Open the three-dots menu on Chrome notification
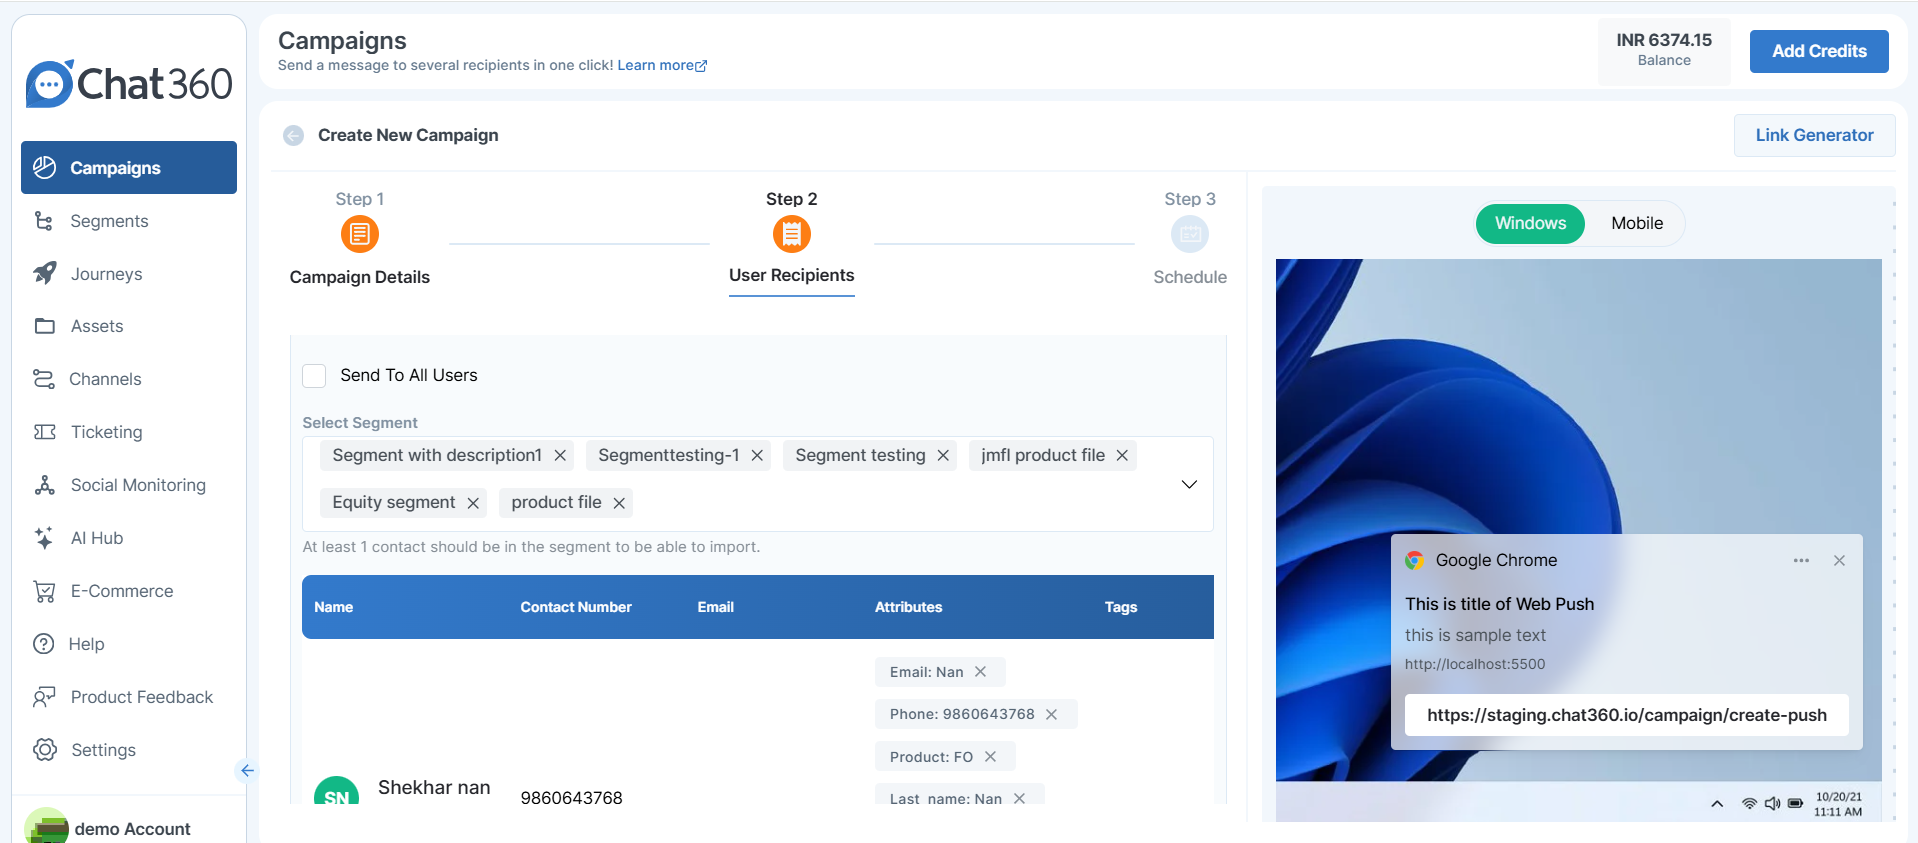The image size is (1918, 843). coord(1801,560)
